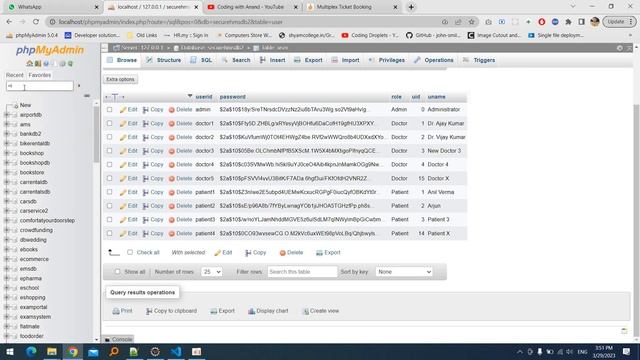The width and height of the screenshot is (640, 360).
Task: Tick the checkbox for admin row
Action: 109,110
